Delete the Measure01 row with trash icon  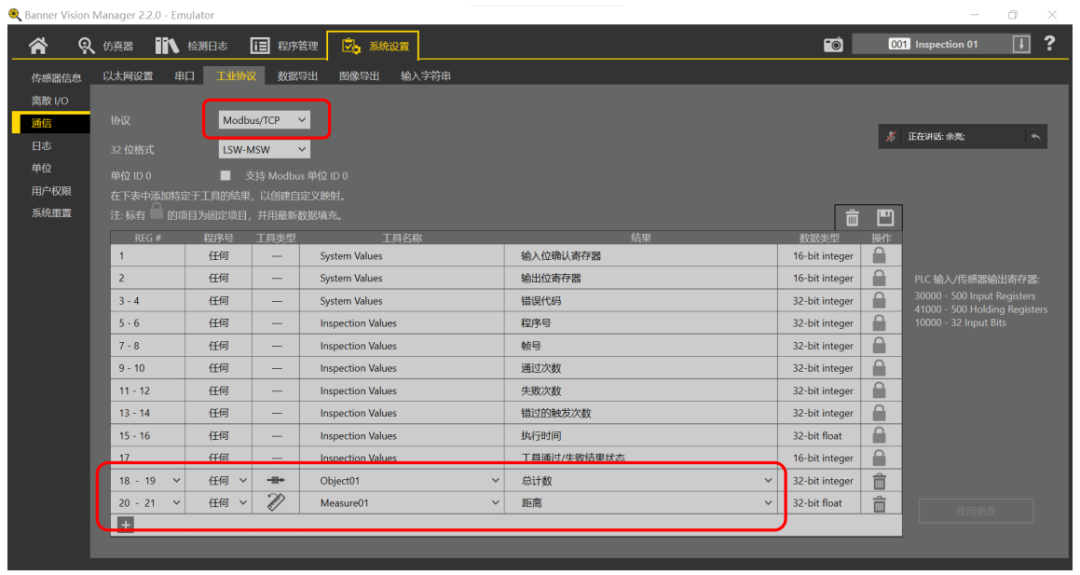click(879, 503)
